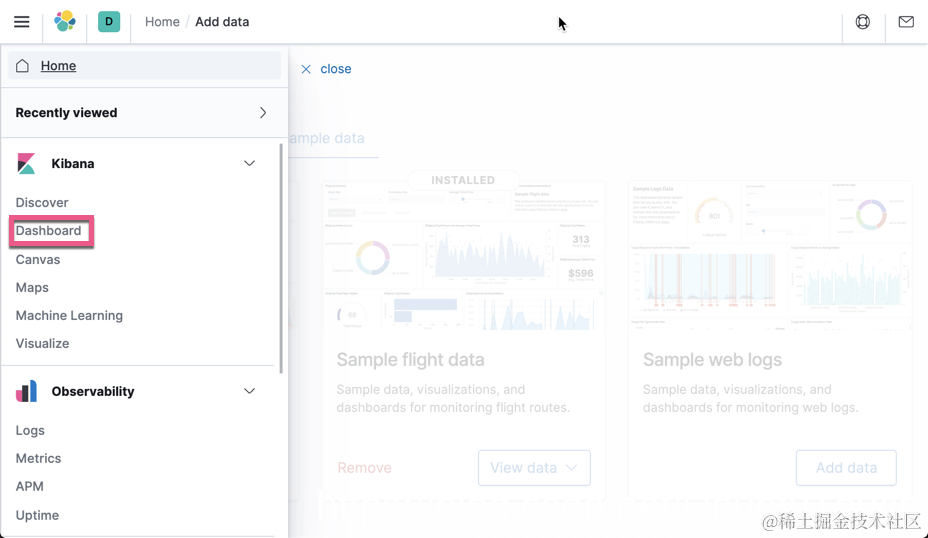Viewport: 928px width, 538px height.
Task: Open the View data dropdown
Action: click(534, 468)
